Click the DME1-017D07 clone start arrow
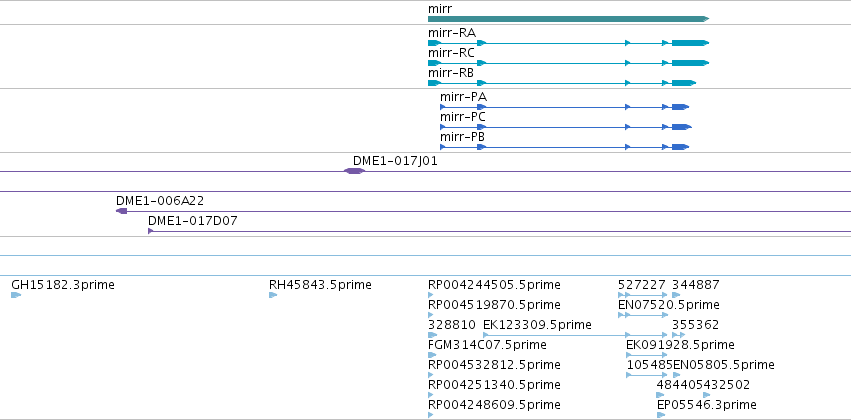851x420 pixels. click(x=151, y=231)
